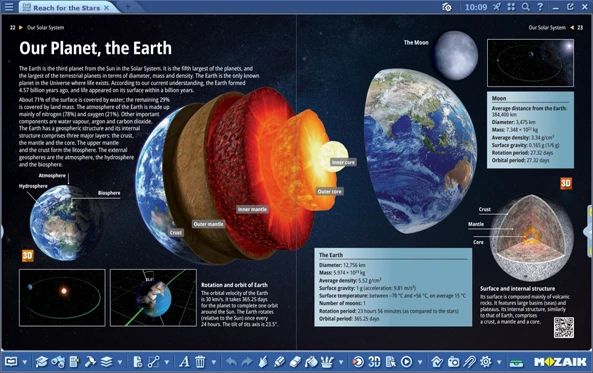593x373 pixels.
Task: Click the hammer tools icon
Action: point(90,362)
